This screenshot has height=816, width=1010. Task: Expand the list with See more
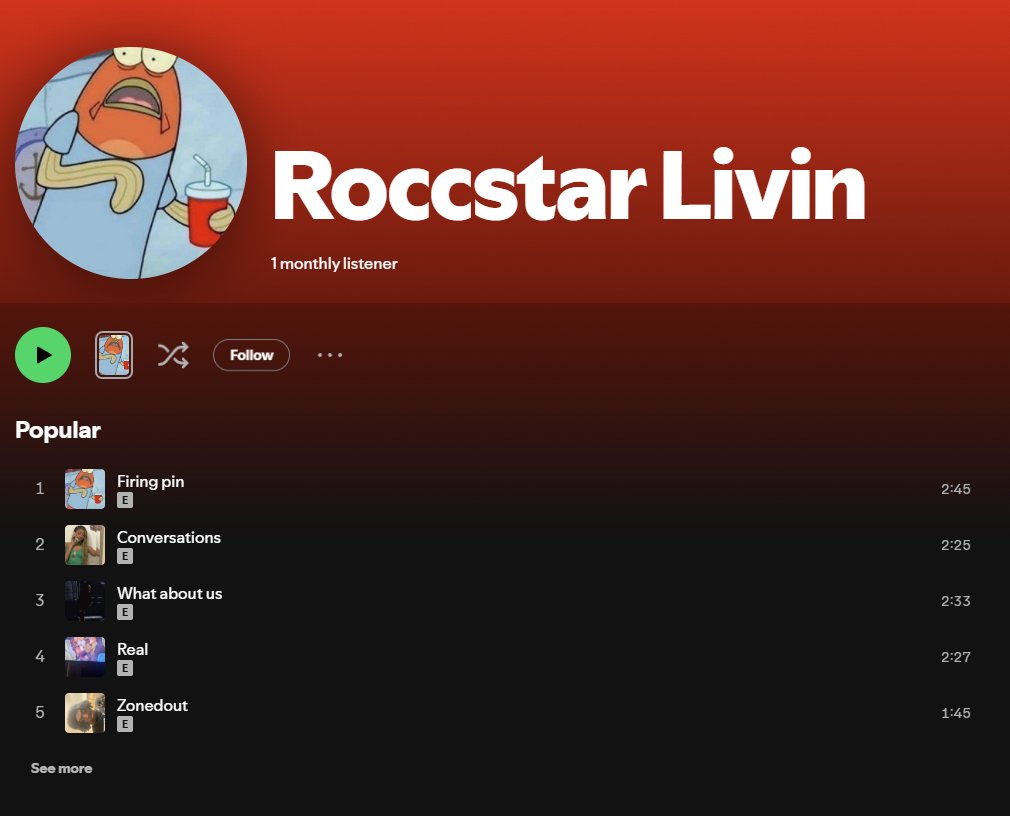(x=61, y=768)
